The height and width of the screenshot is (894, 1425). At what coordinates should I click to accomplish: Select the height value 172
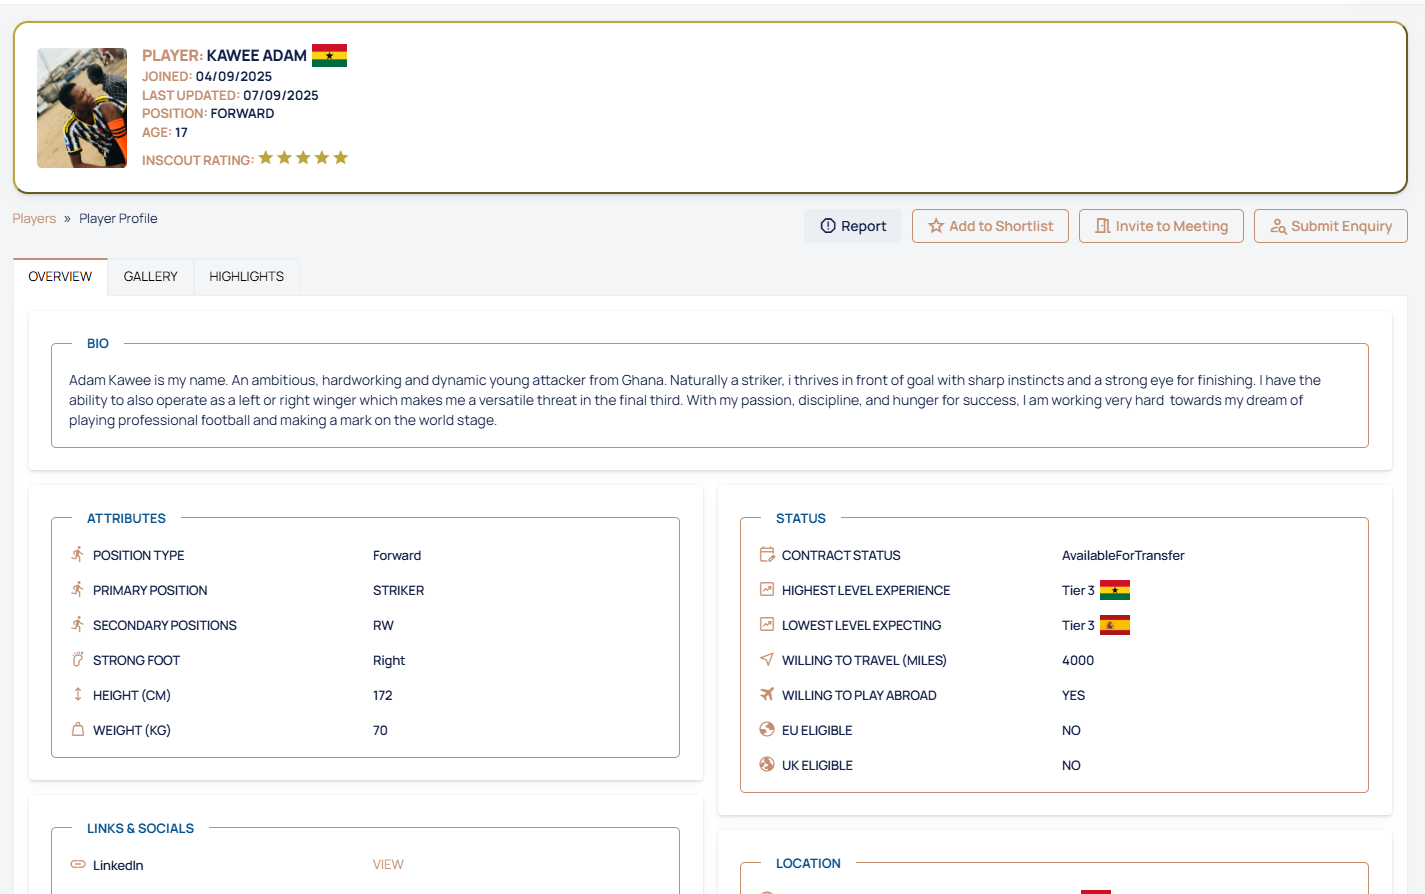click(383, 696)
